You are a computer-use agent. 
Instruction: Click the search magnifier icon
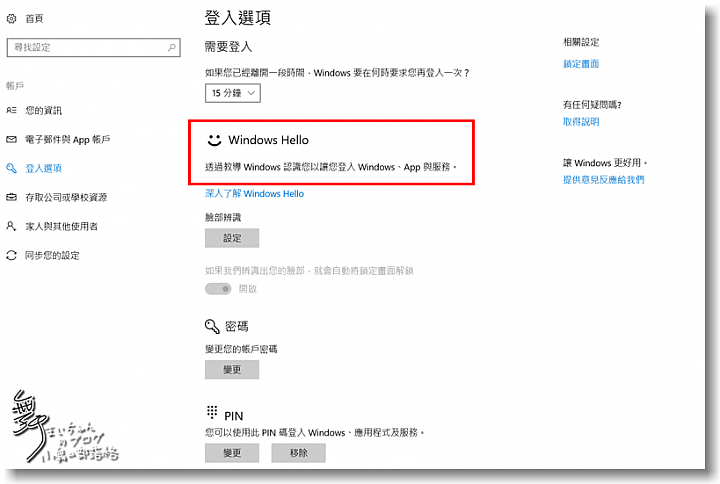[172, 47]
